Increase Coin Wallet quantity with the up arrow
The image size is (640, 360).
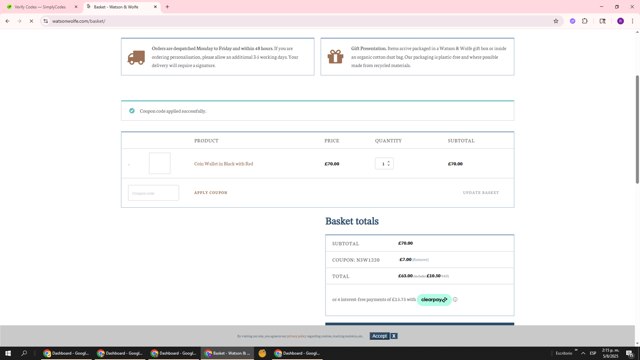click(389, 162)
